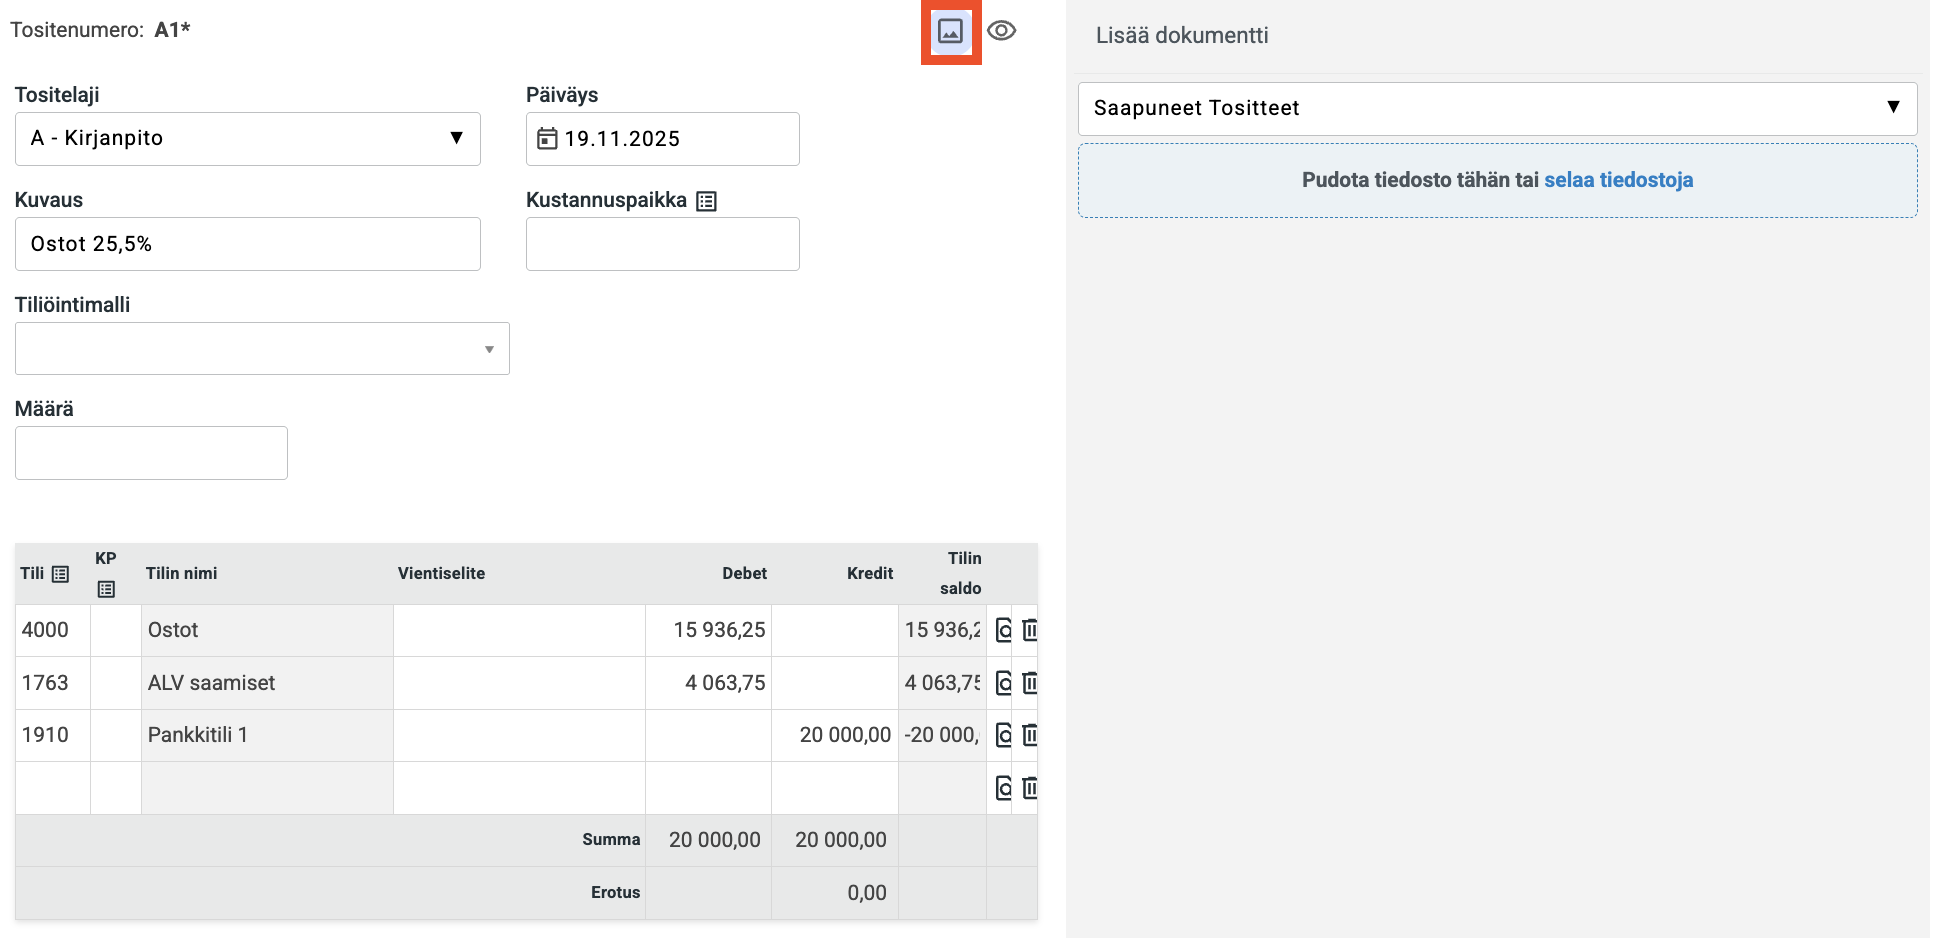This screenshot has width=1944, height=938.
Task: Delete the ALV saamiset row
Action: (x=1030, y=683)
